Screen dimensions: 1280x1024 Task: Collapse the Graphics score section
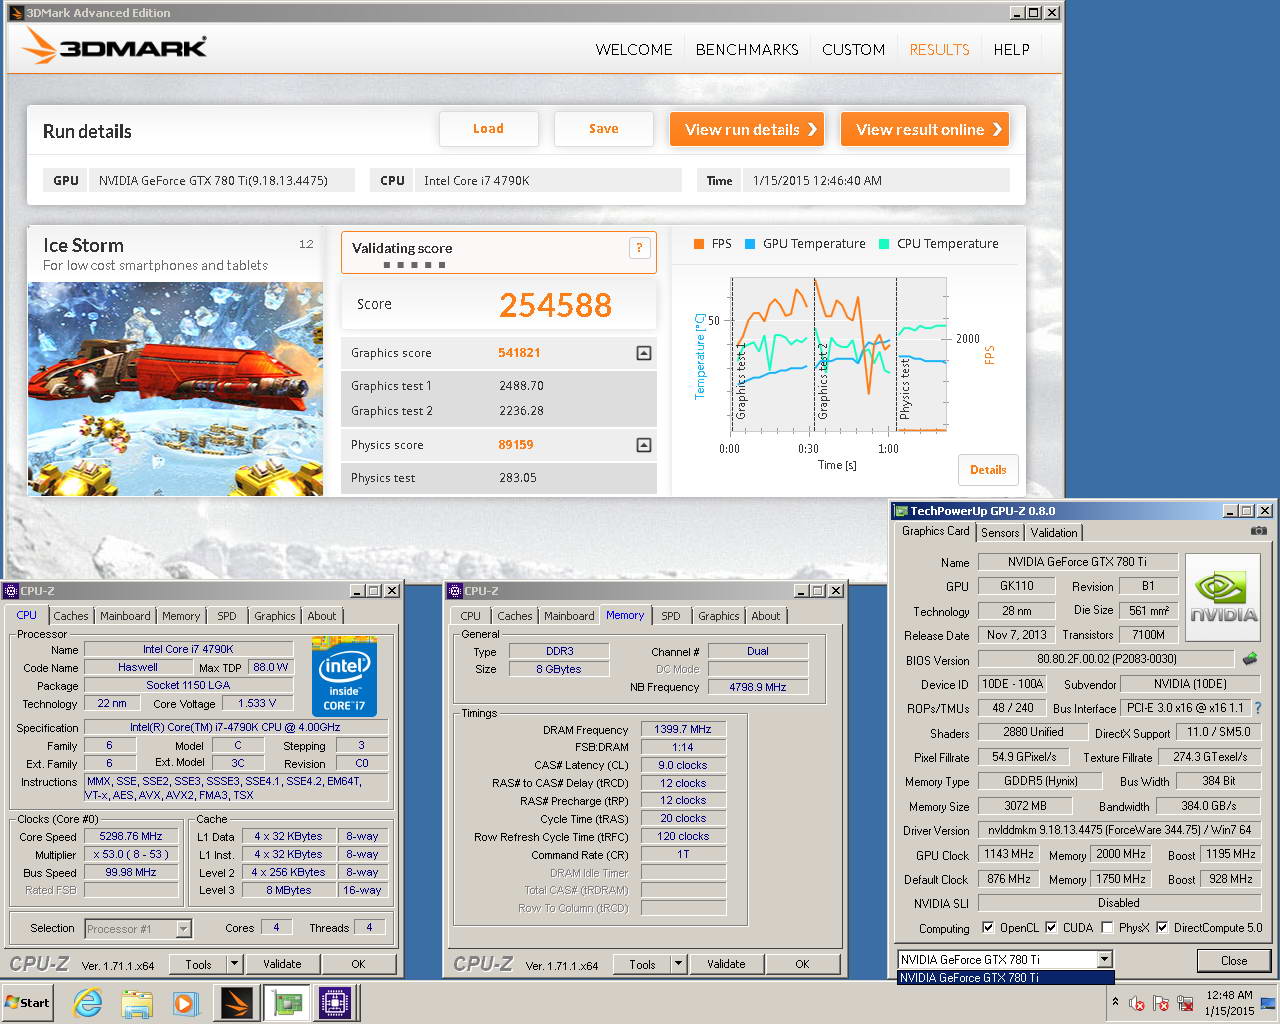click(x=644, y=353)
